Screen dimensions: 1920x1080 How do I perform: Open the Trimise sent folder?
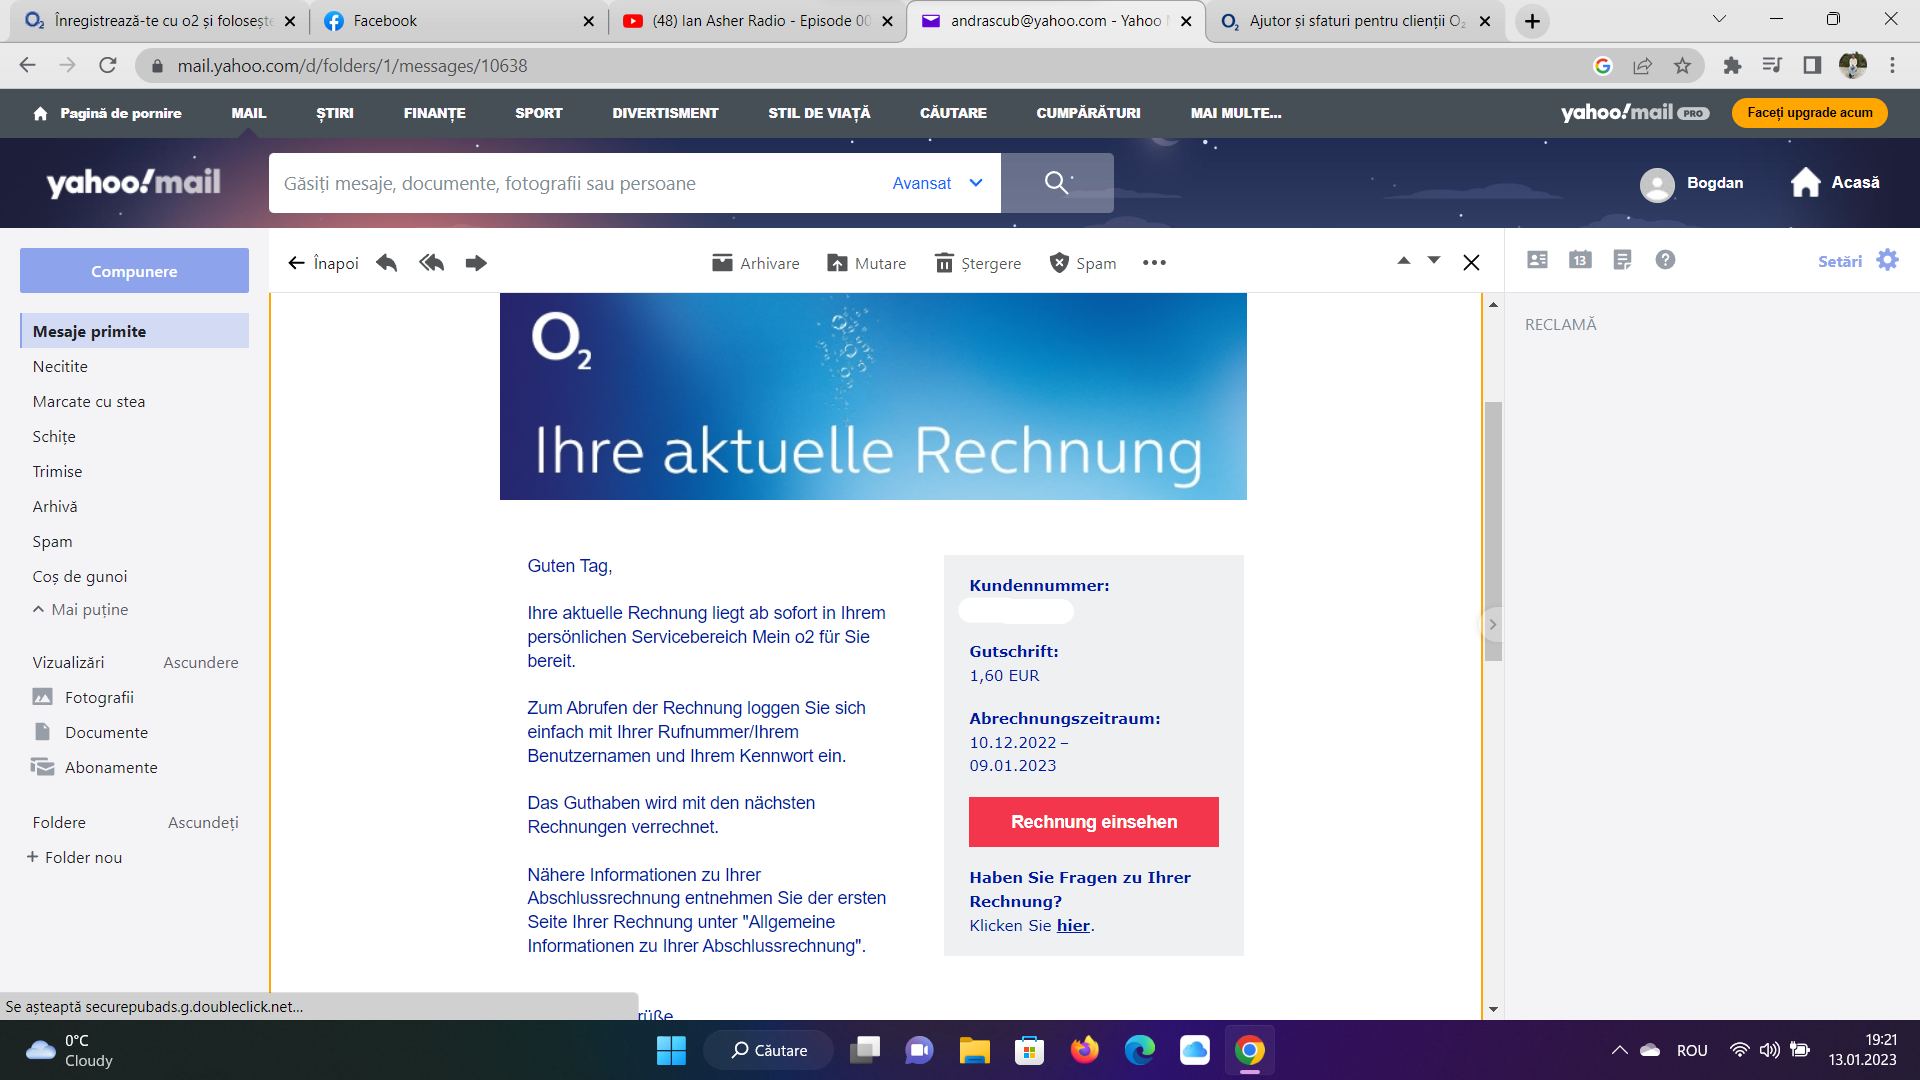coord(57,471)
